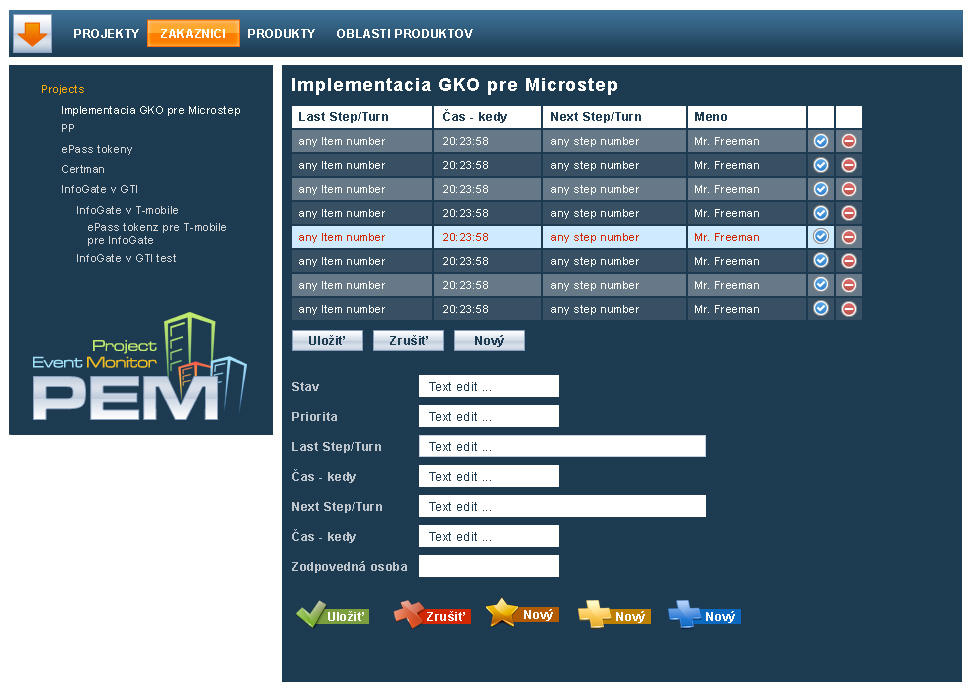Click the PEM Project Event Monitor logo
The width and height of the screenshot is (975, 691).
[x=140, y=367]
